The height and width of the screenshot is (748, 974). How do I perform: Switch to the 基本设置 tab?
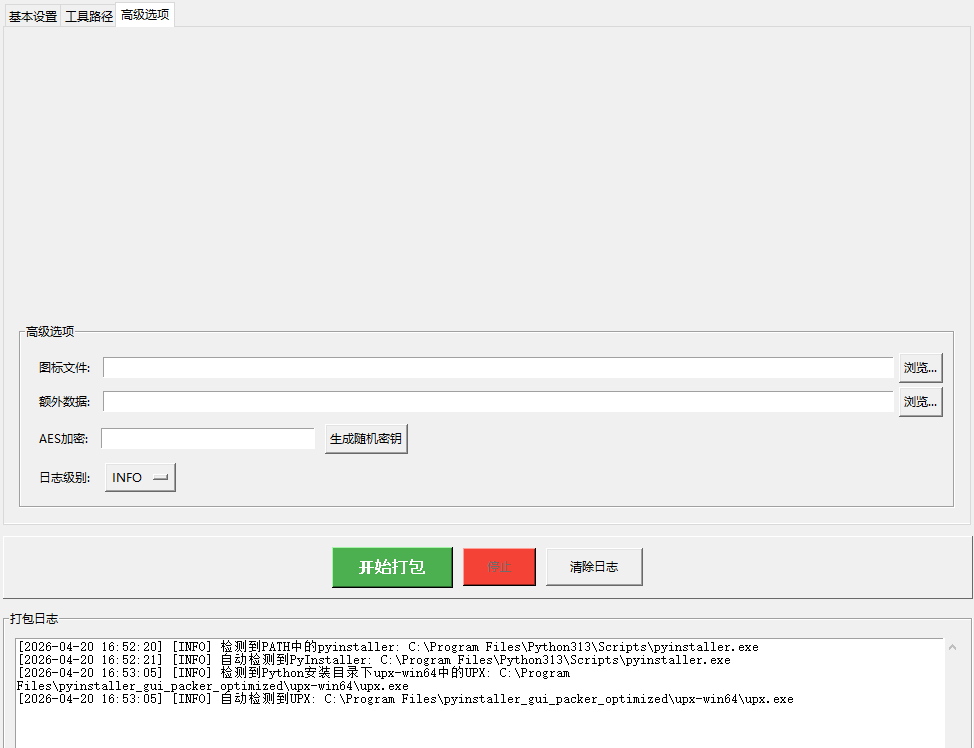pyautogui.click(x=33, y=16)
